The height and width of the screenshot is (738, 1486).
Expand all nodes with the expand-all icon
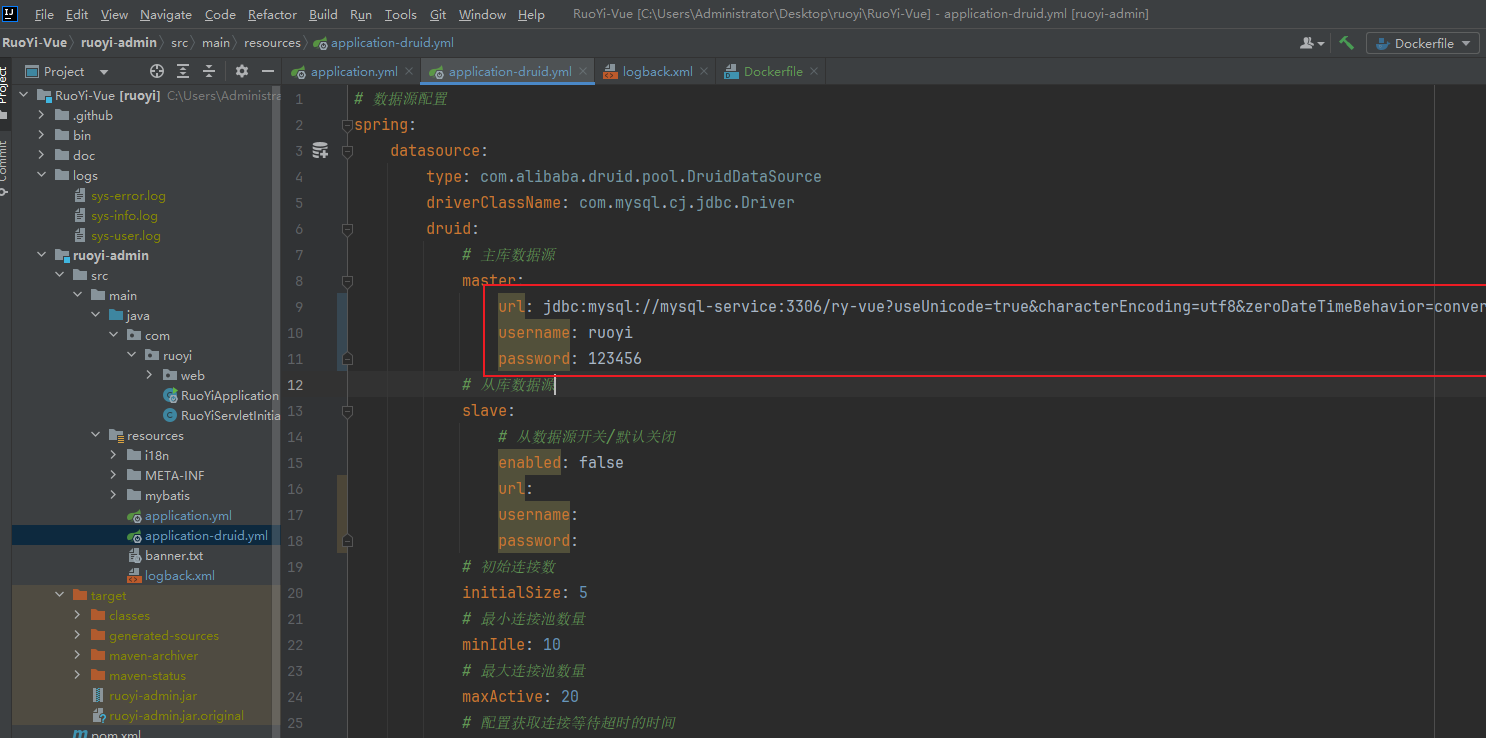click(182, 71)
